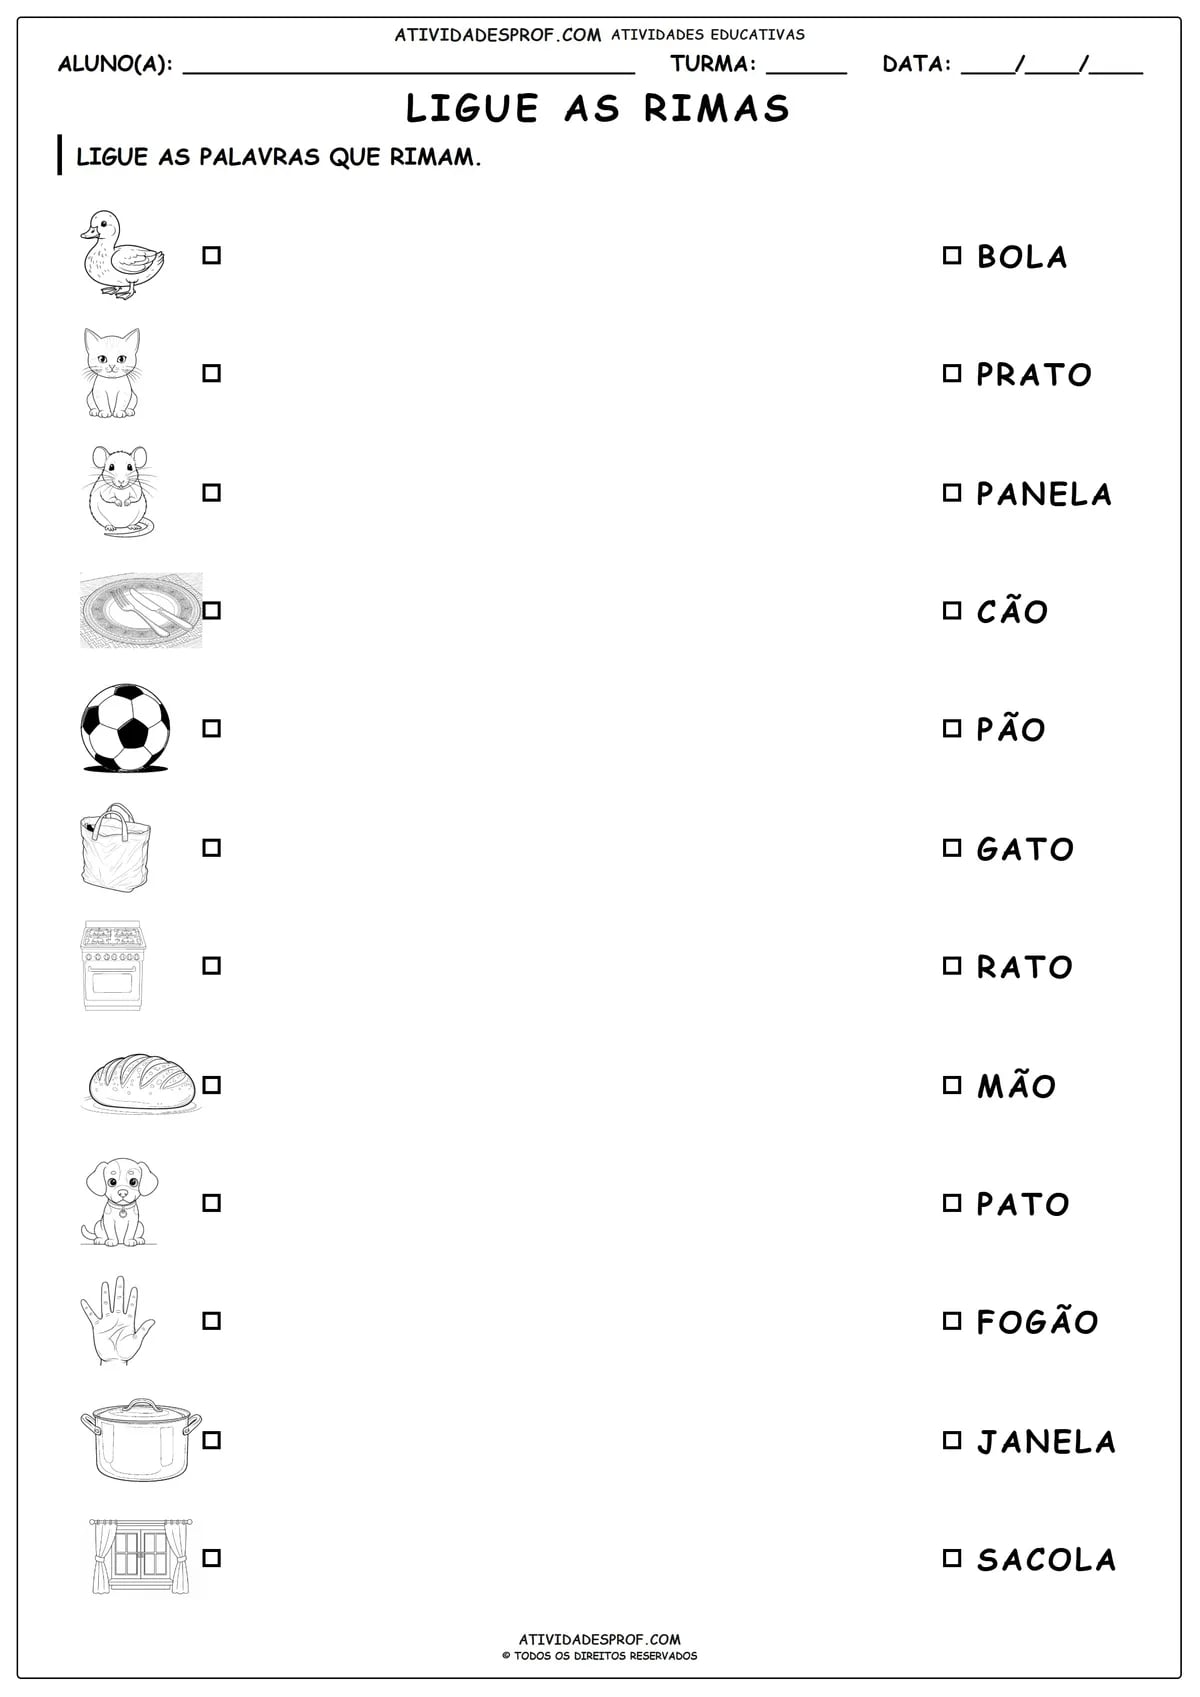Click the mouse drawing
The image size is (1200, 1697).
119,491
